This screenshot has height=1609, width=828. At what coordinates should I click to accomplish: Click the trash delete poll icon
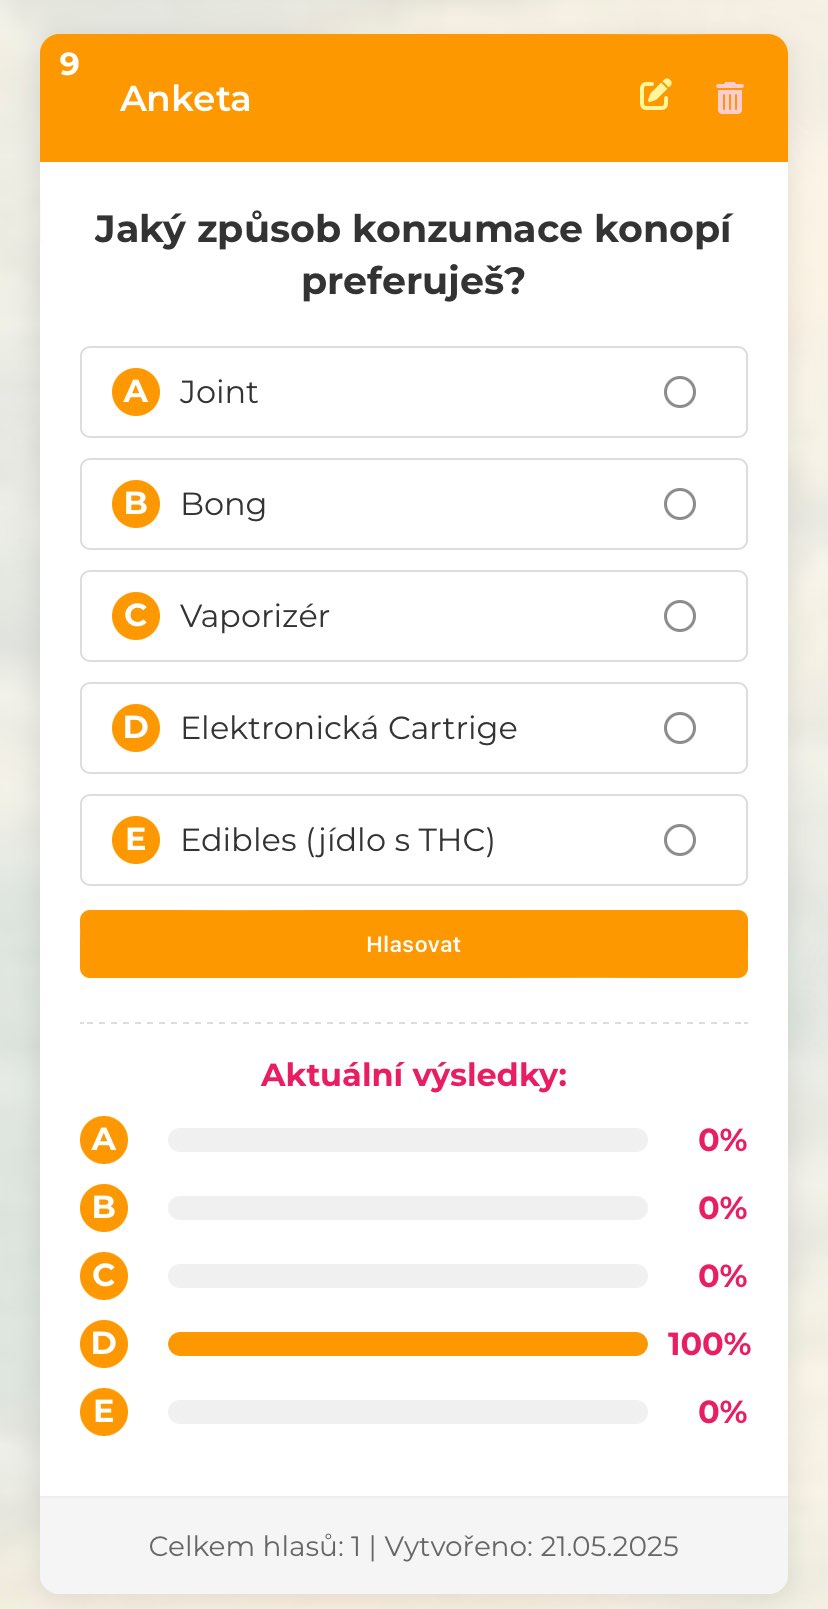click(x=730, y=98)
